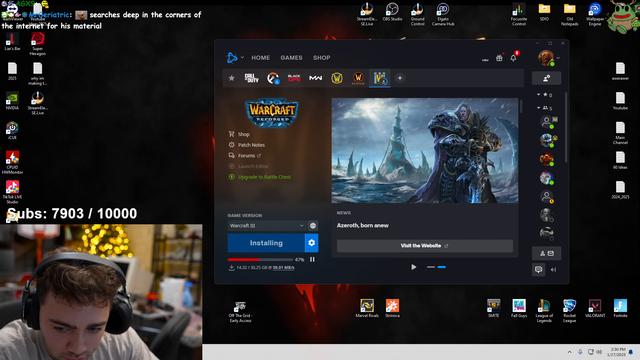
Task: Open Off The Grid Early Access shortcut
Action: (240, 312)
